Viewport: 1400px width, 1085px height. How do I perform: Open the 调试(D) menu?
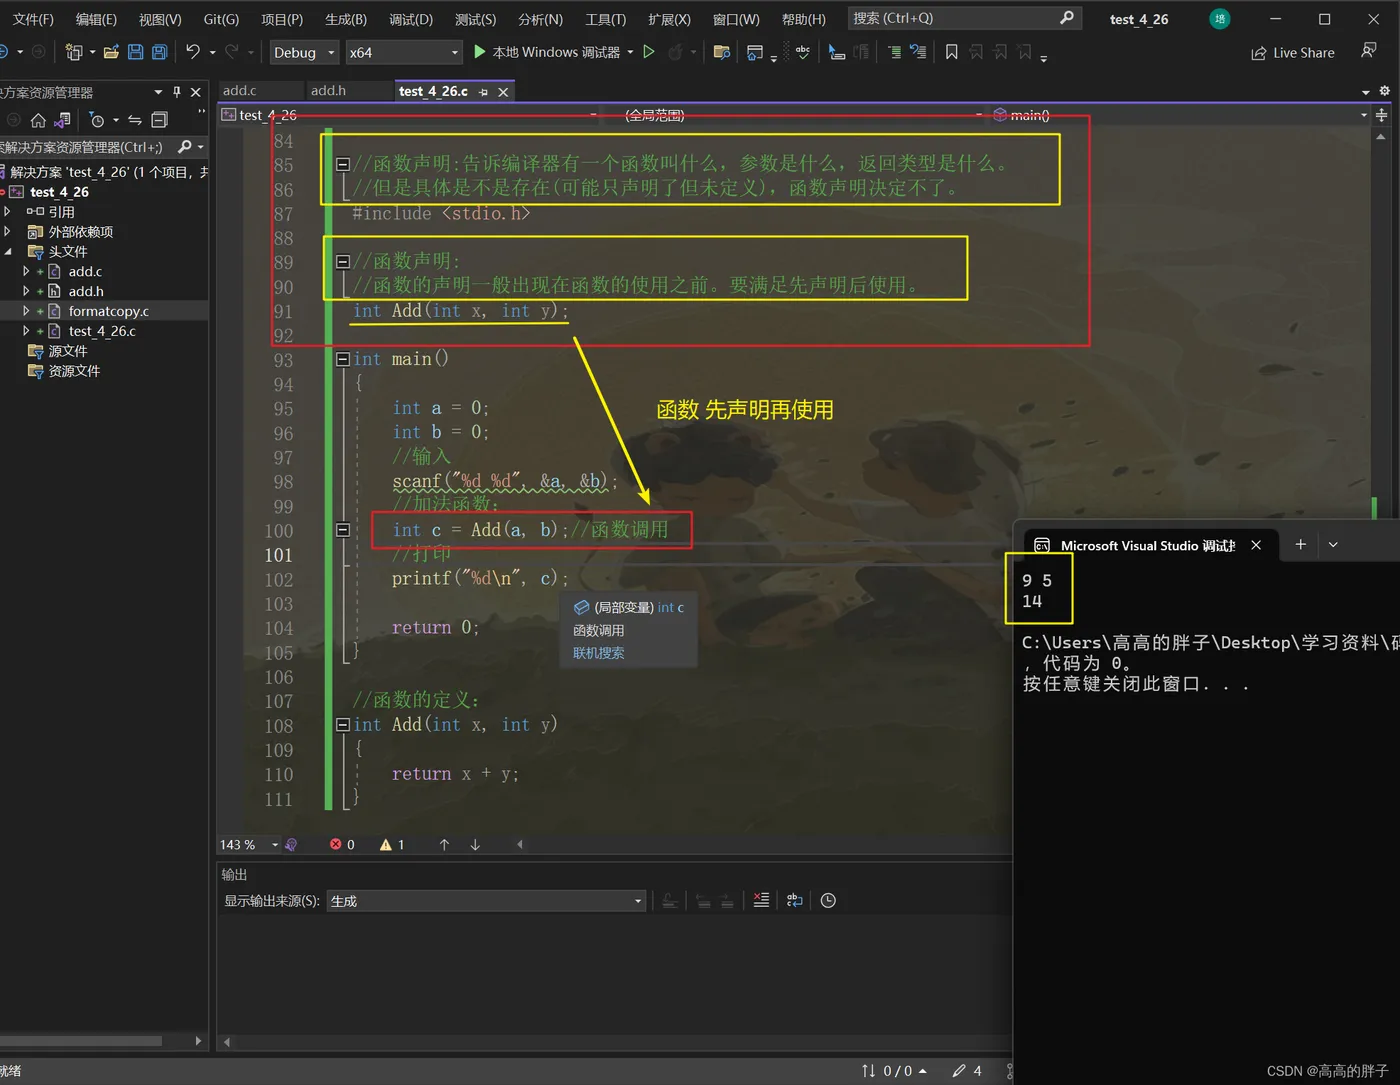411,19
